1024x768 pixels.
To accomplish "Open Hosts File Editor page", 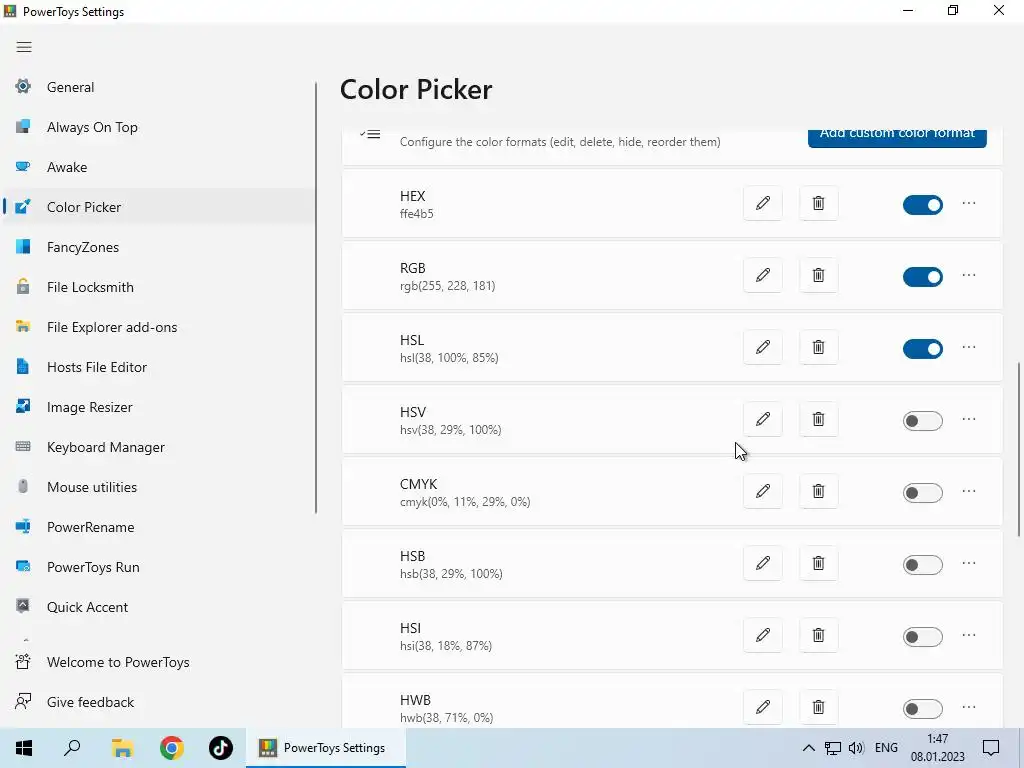I will (x=158, y=367).
